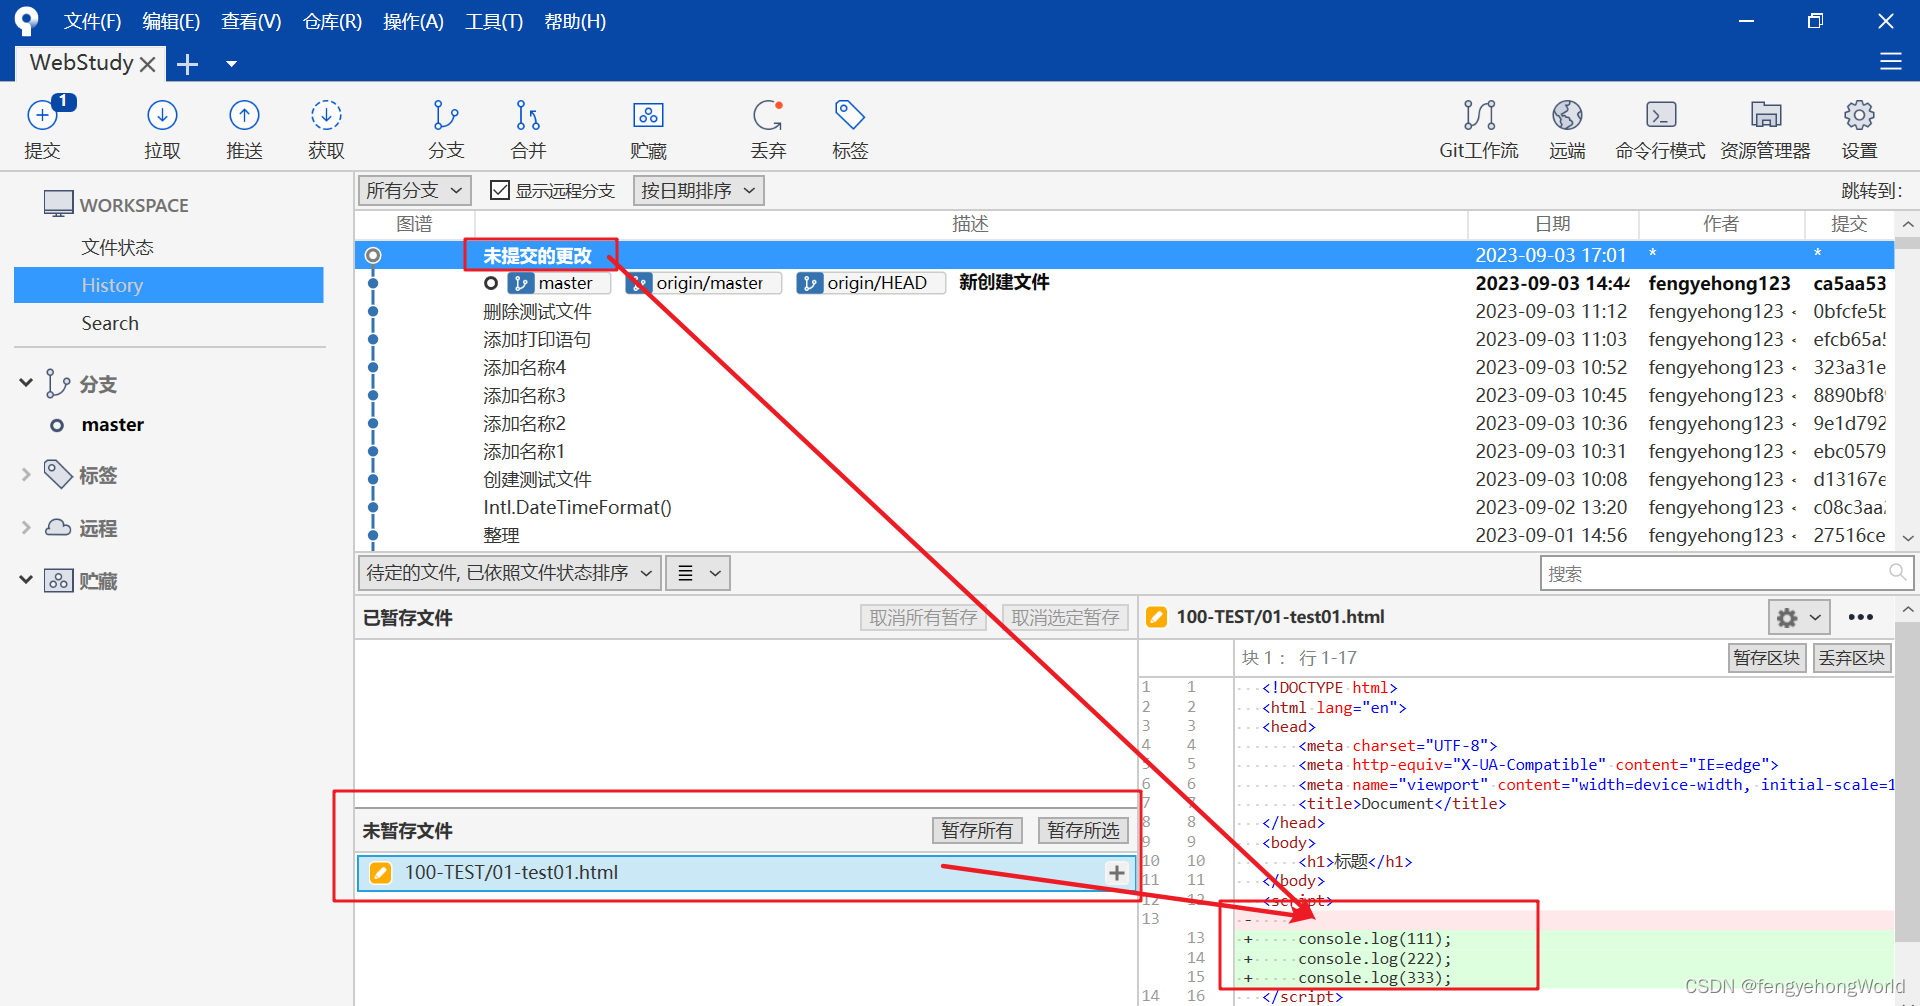The image size is (1920, 1006).
Task: Click the modified-file icon of unstaged 01-test01.html
Action: pos(380,873)
